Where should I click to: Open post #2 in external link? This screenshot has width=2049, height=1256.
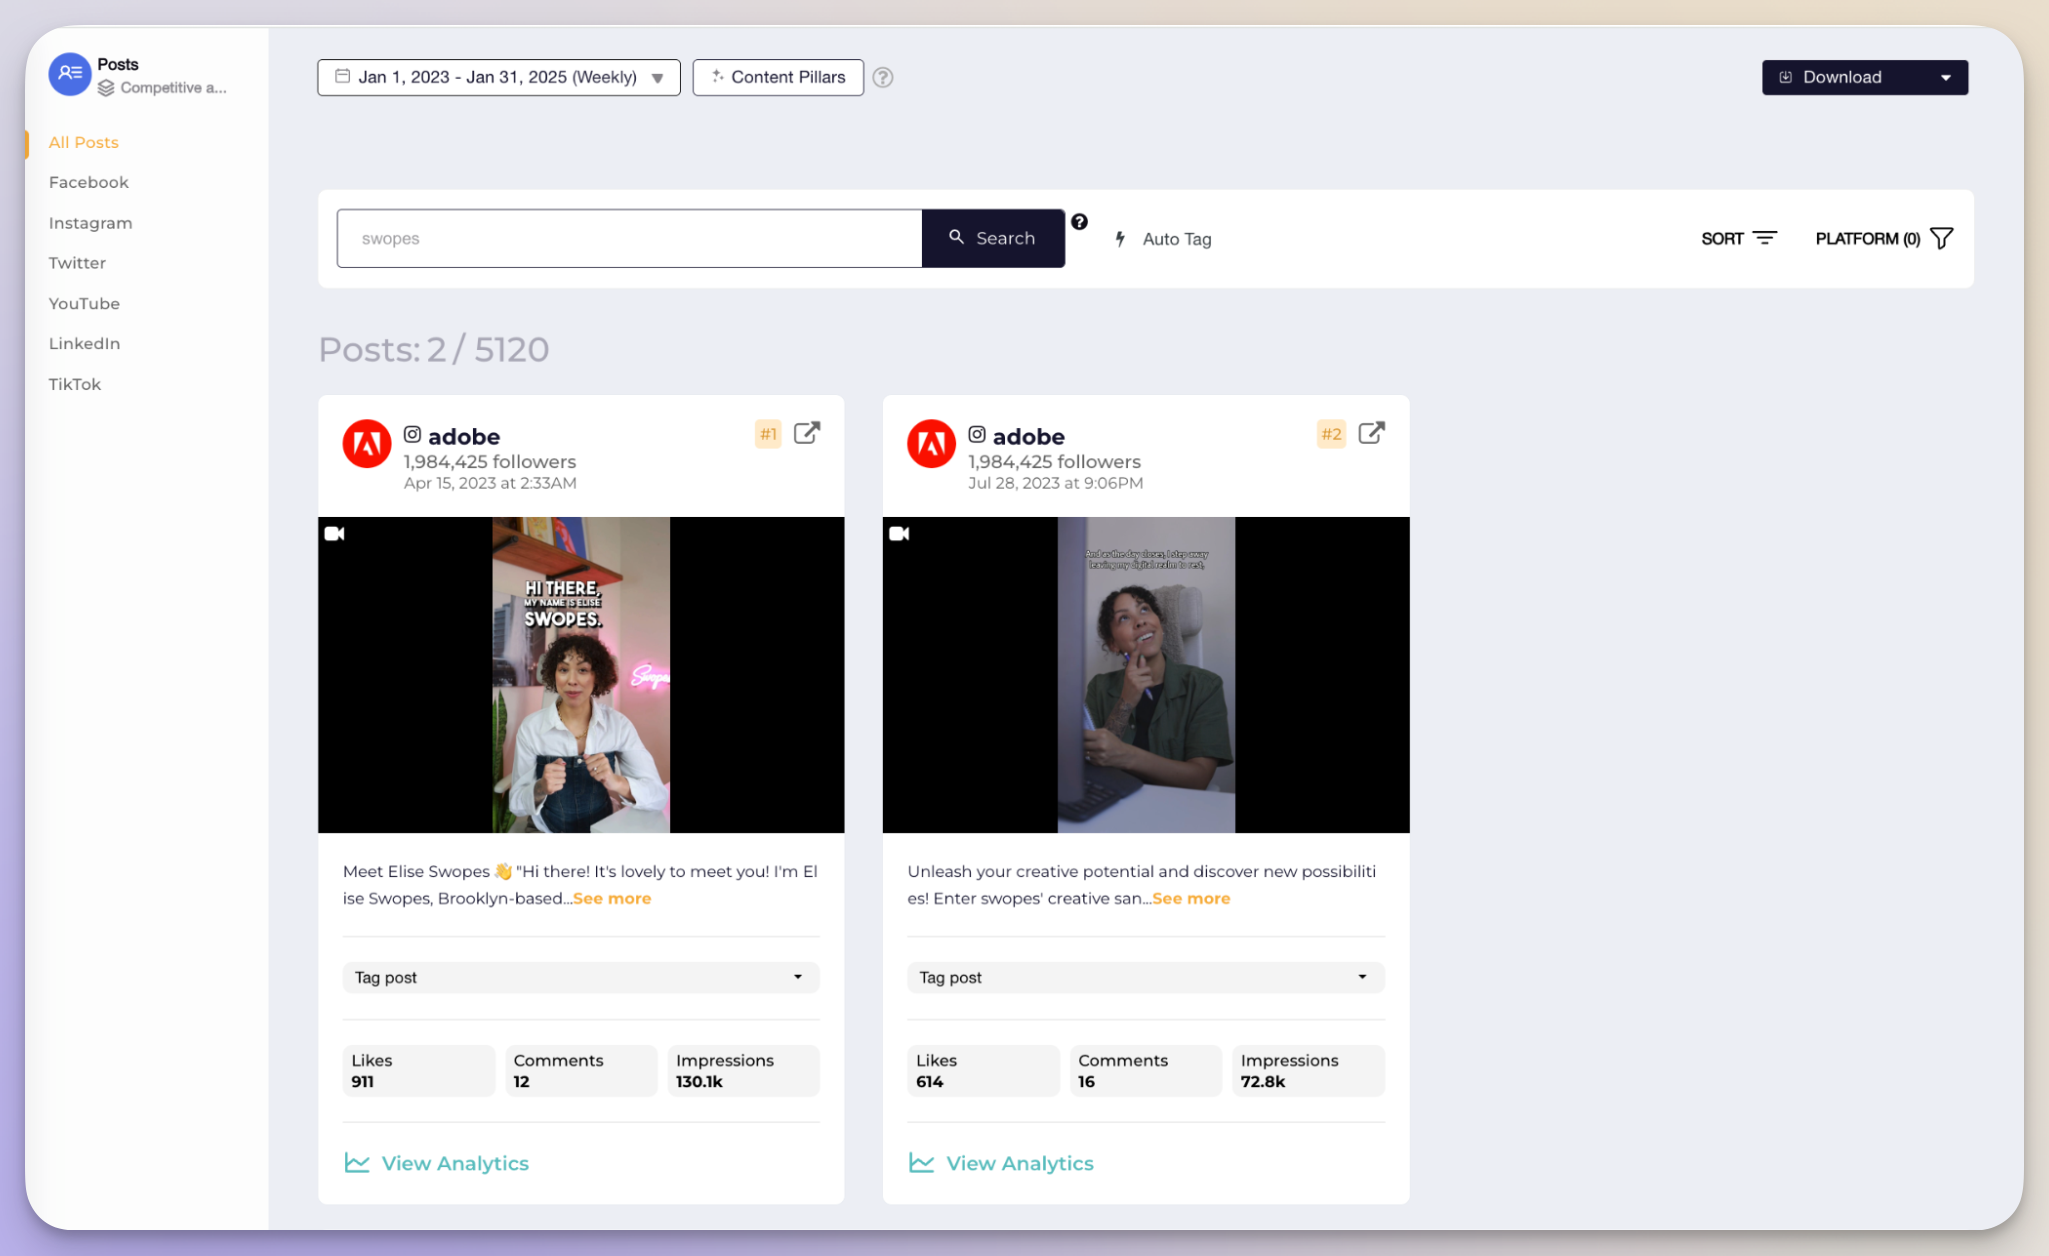tap(1371, 433)
